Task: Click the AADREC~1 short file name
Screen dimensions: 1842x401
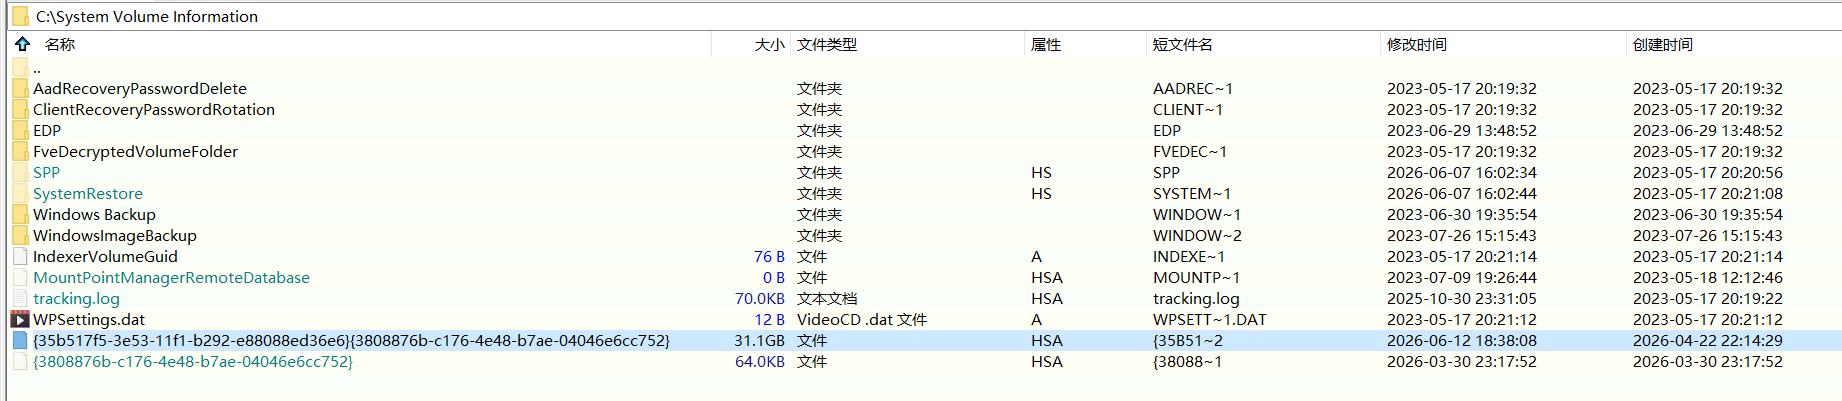Action: (x=1193, y=88)
